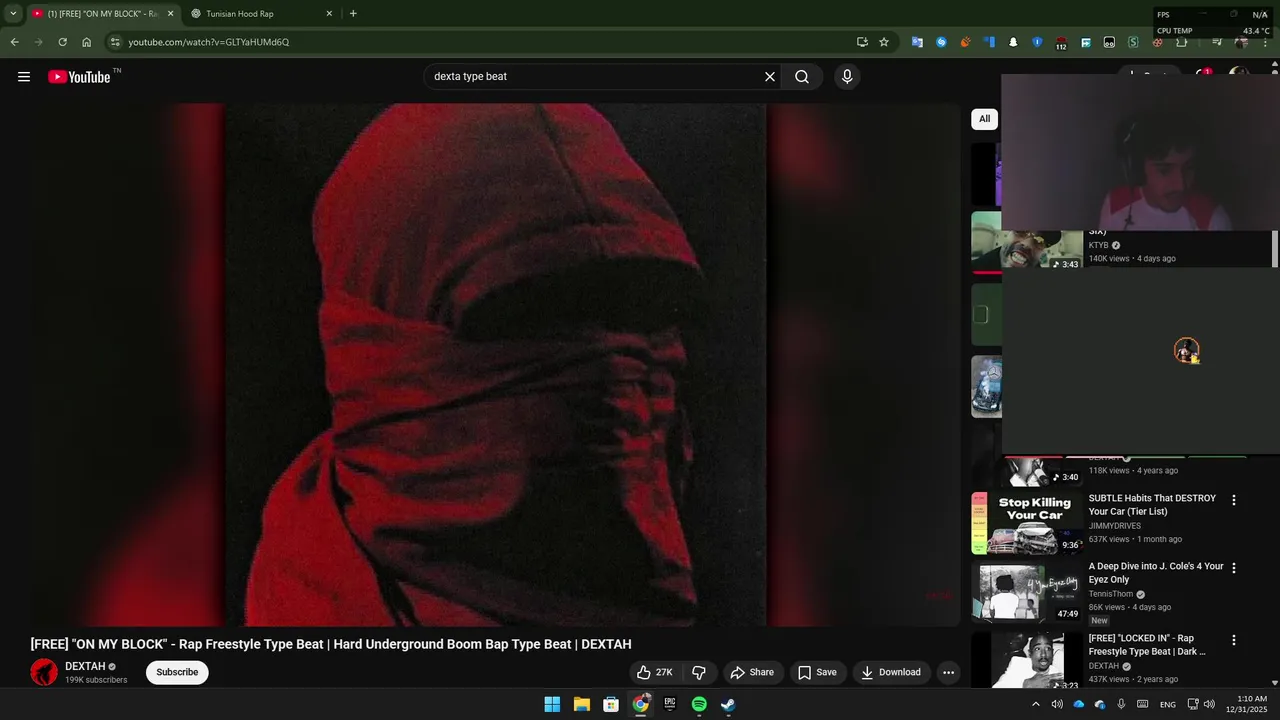
Task: Open Steam from the taskbar
Action: tap(728, 704)
